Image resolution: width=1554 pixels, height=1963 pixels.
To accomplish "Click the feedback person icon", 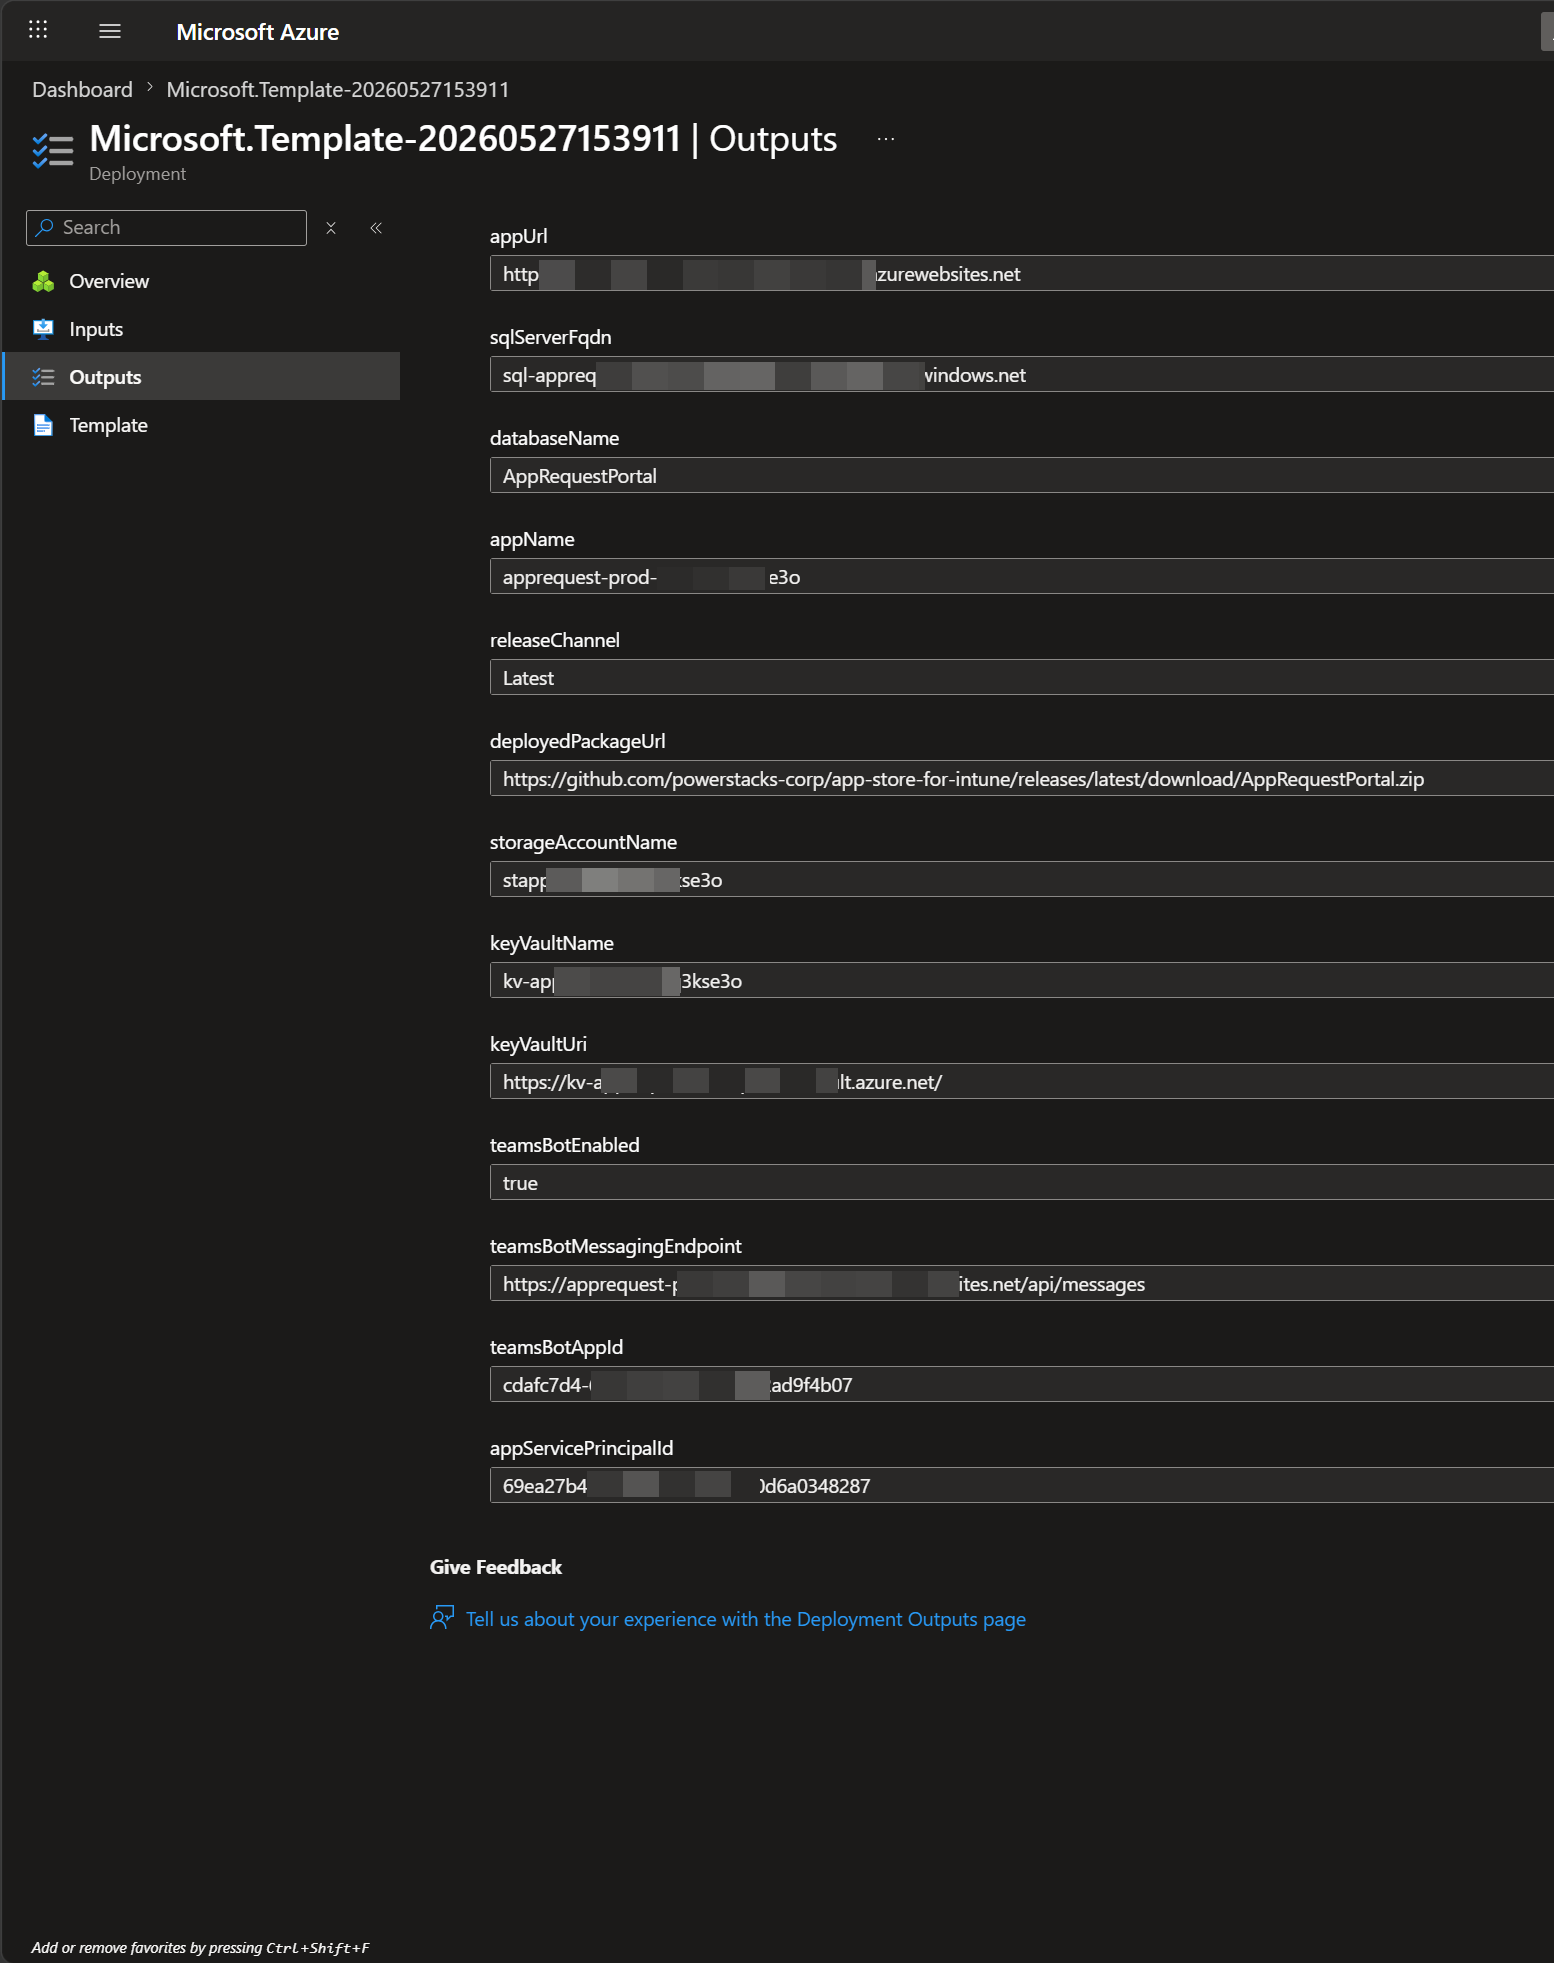I will [x=442, y=1618].
